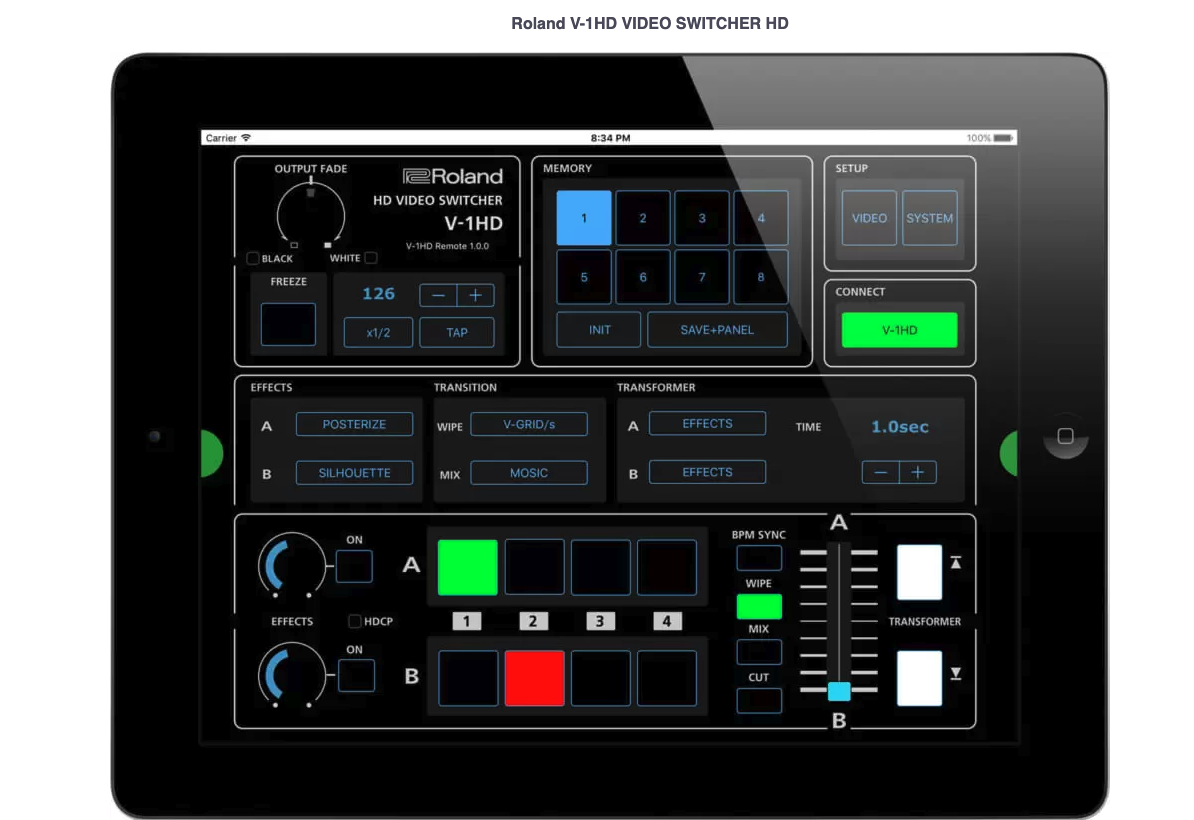Click the A/B crossfader blue handle

[x=838, y=691]
